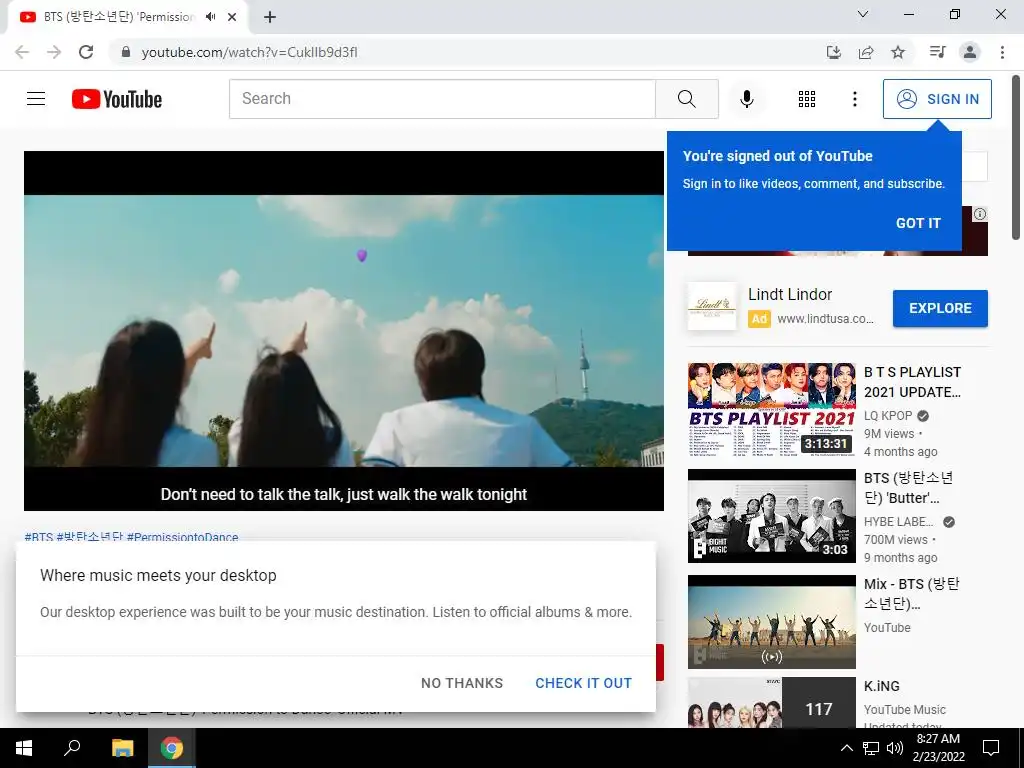Open the www.lindtusa.co ad link

click(x=825, y=319)
